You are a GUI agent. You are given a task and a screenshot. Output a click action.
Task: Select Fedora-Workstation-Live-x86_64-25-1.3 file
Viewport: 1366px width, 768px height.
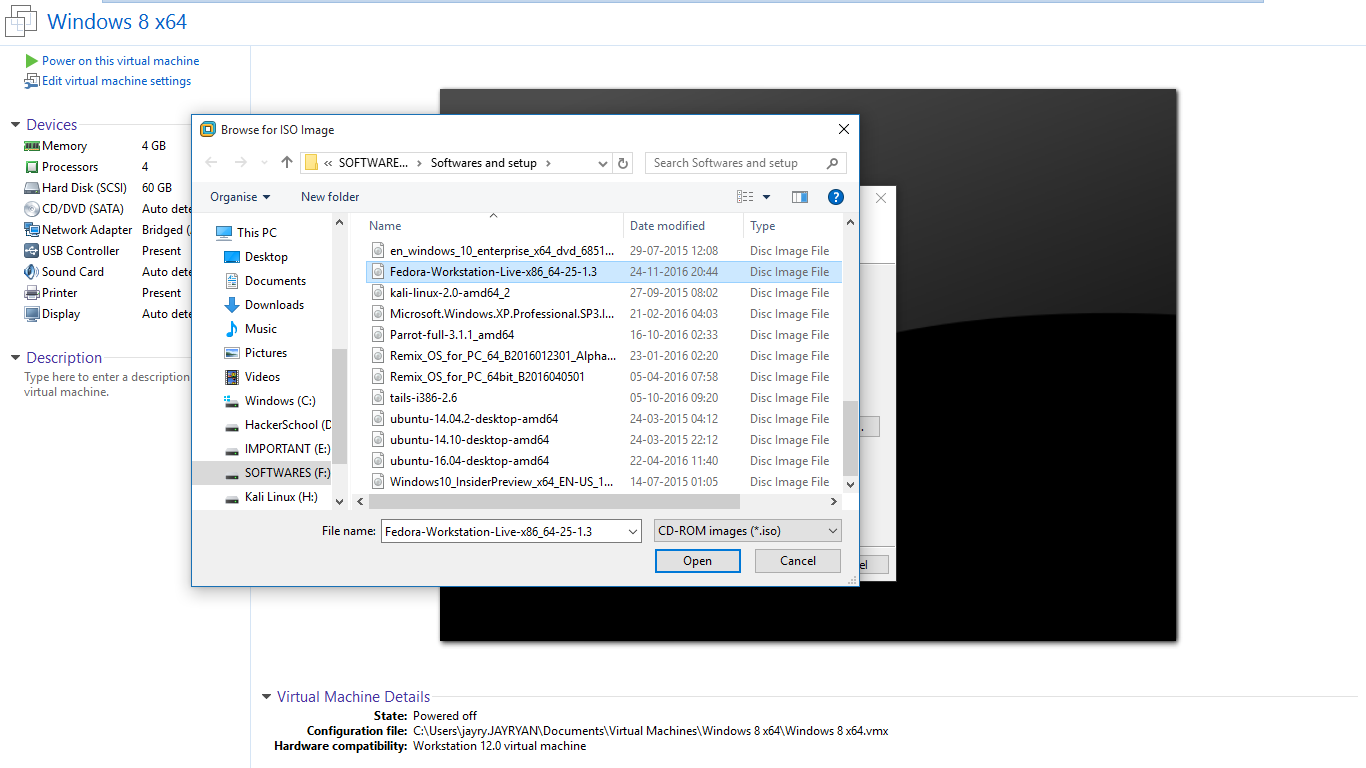[x=603, y=272]
